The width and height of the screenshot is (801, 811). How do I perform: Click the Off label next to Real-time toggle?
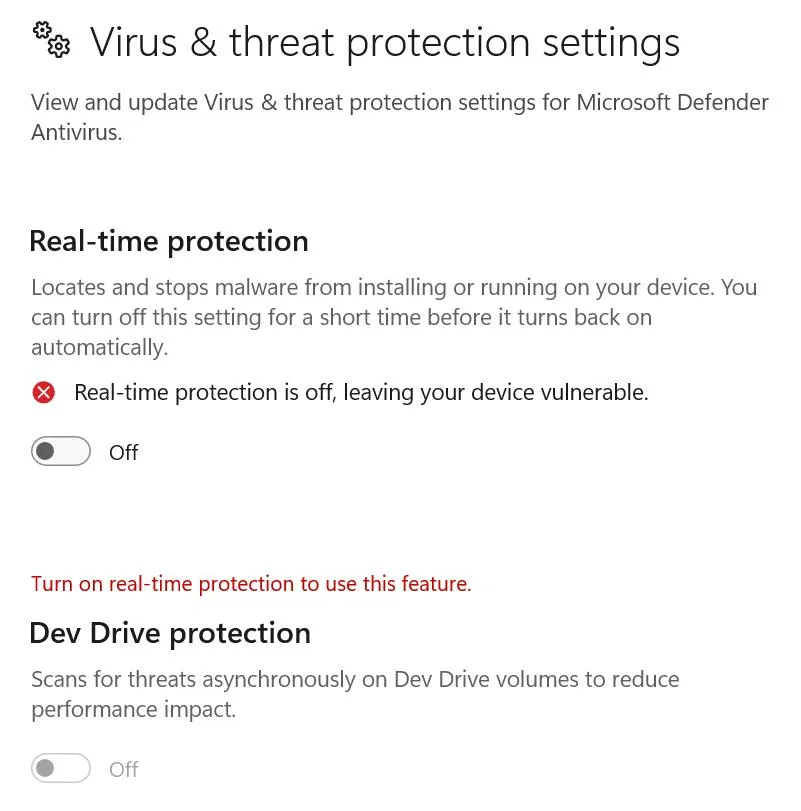coord(123,453)
